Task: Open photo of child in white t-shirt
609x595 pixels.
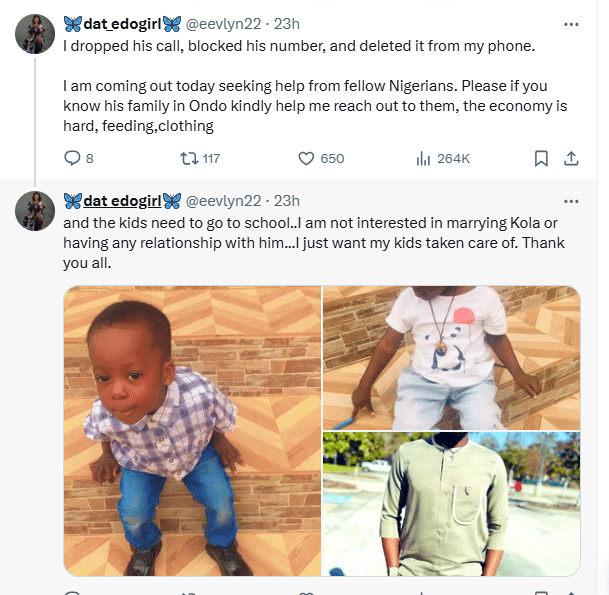Action: click(x=451, y=357)
